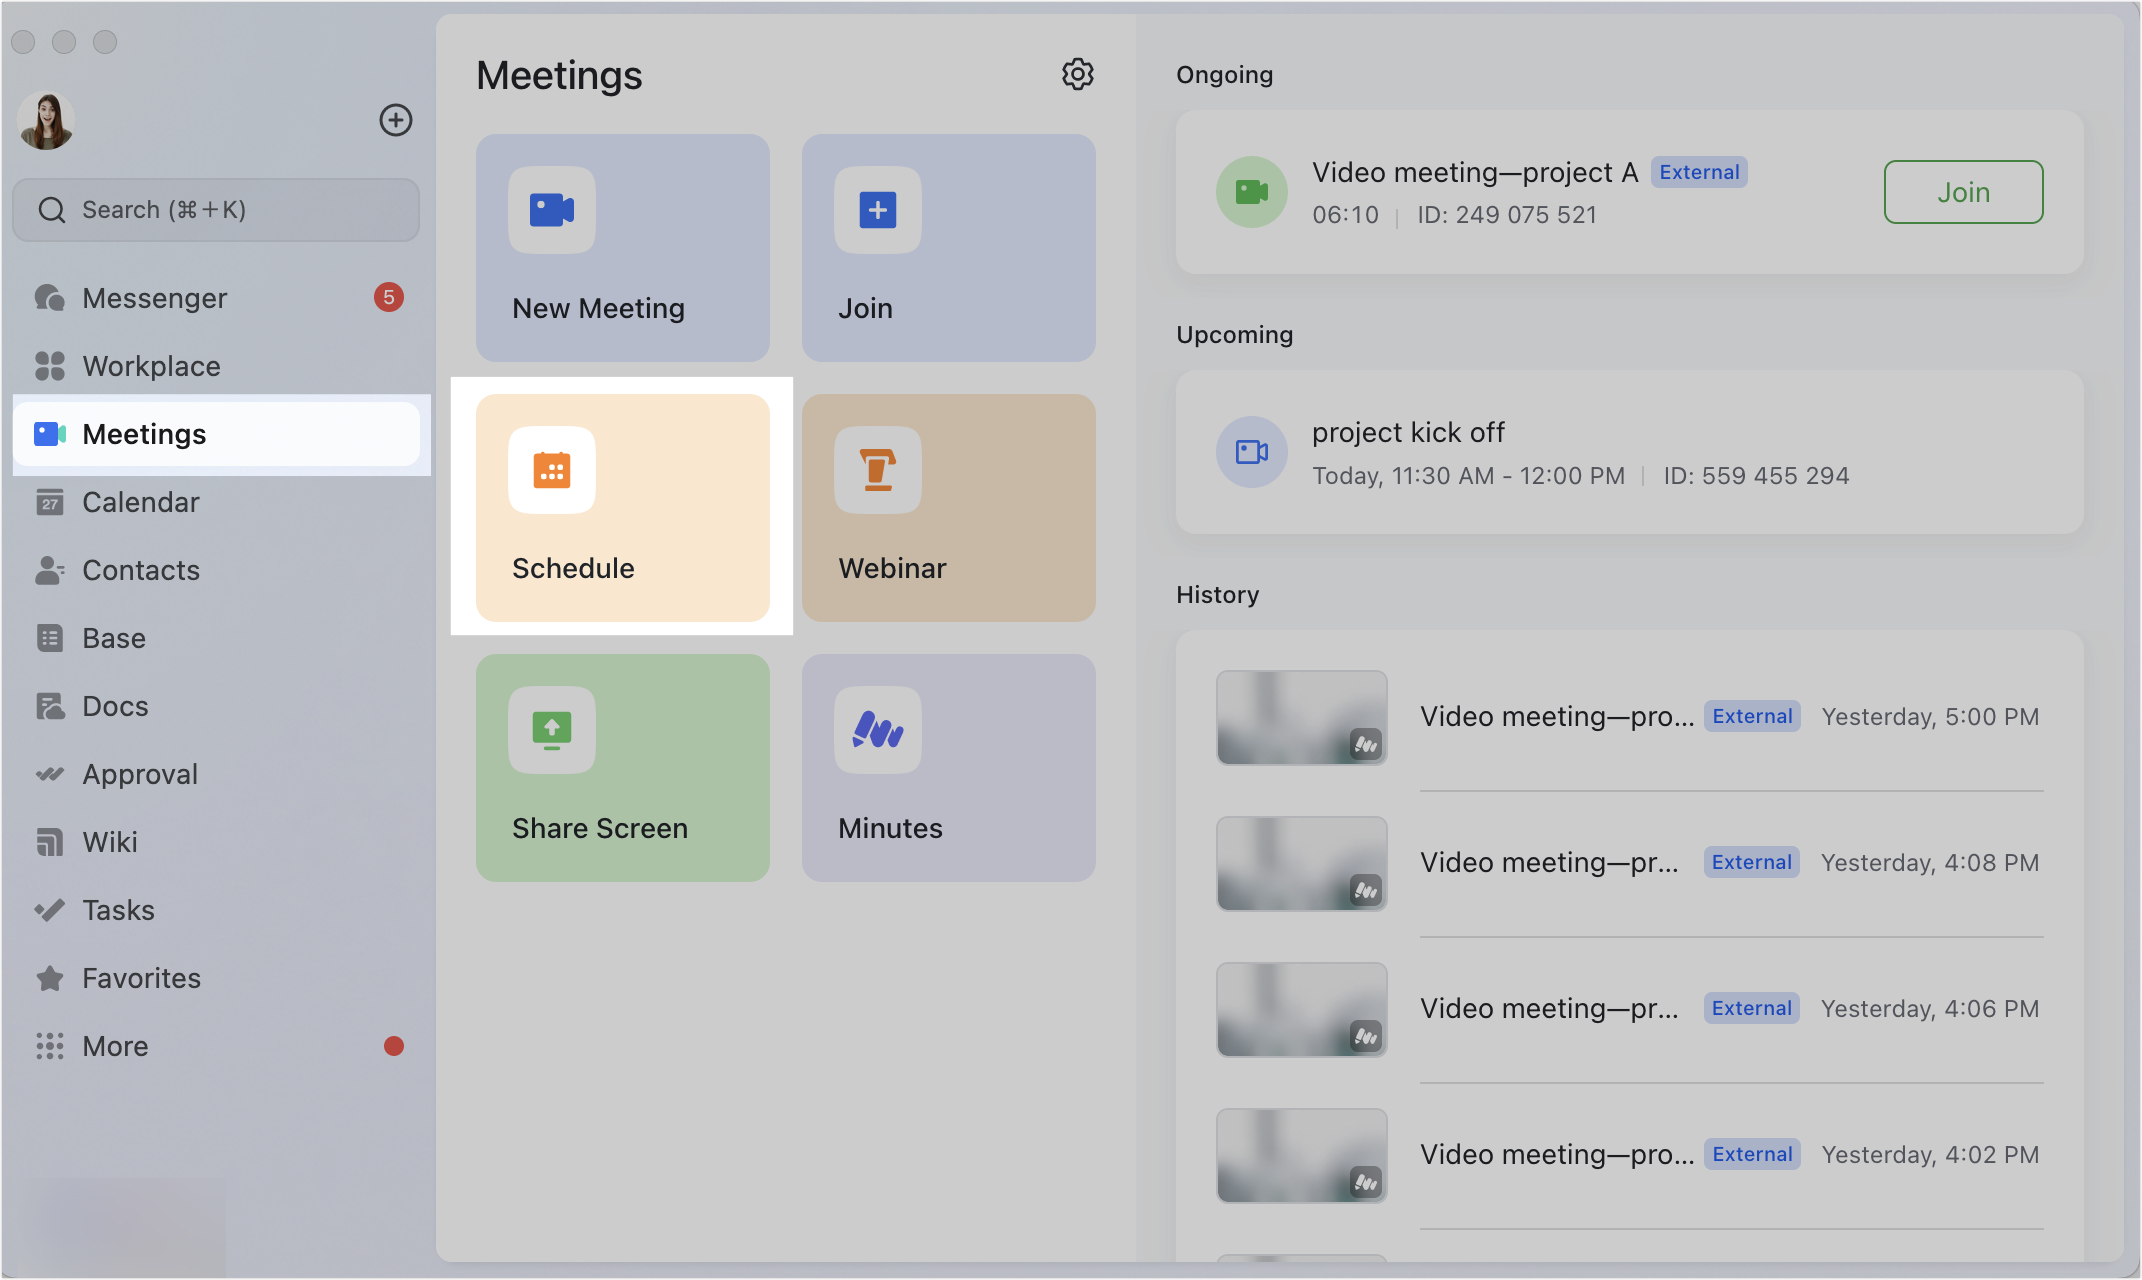
Task: Open the More menu with notification dot
Action: (x=114, y=1046)
